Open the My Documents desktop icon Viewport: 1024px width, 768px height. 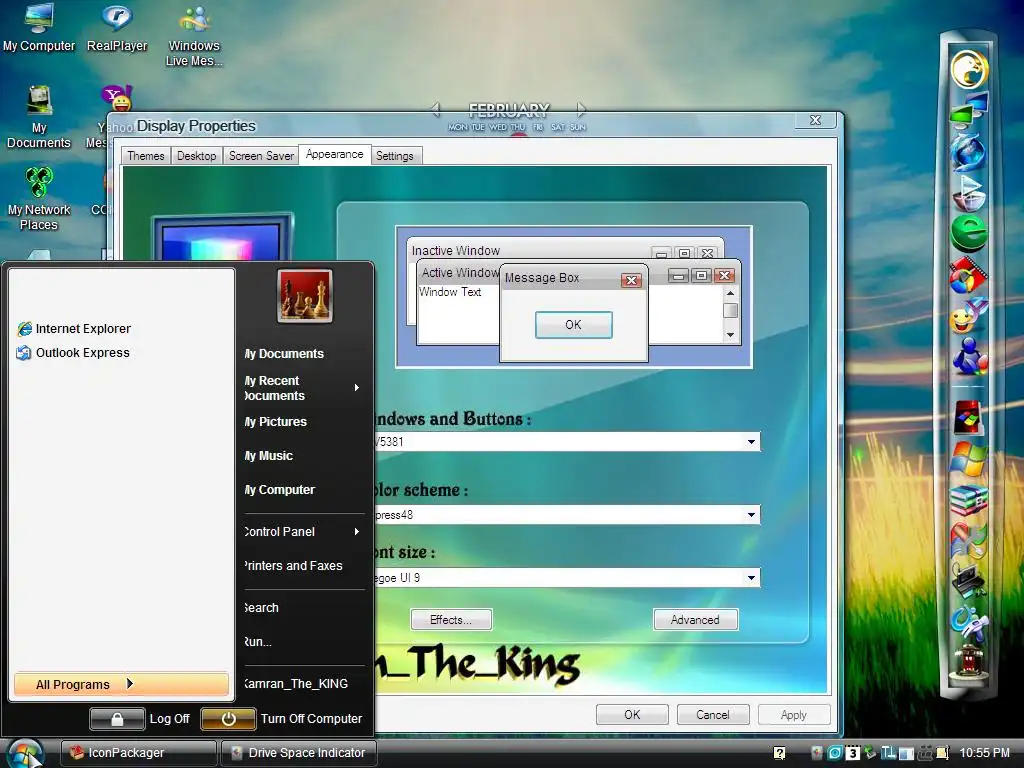tap(39, 118)
